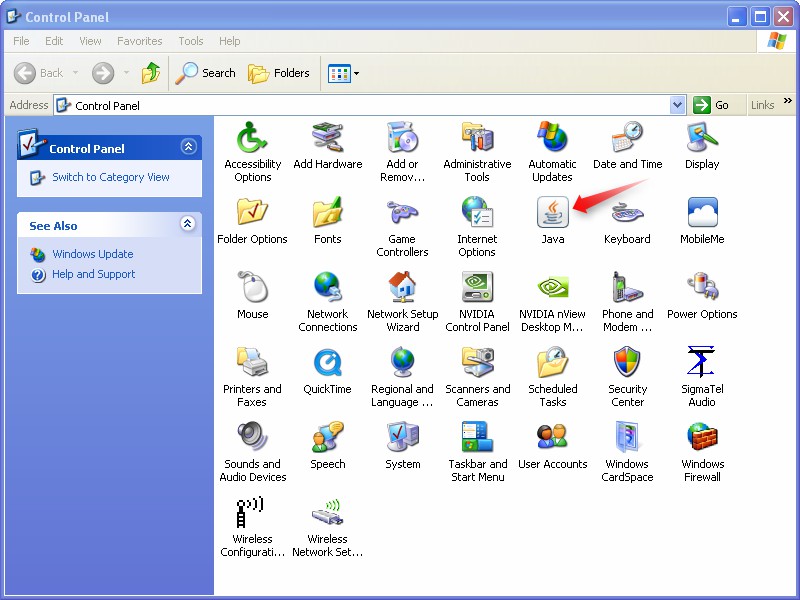Collapse the Control Panel sidebar section
Screen dimensions: 800x600
[x=188, y=146]
